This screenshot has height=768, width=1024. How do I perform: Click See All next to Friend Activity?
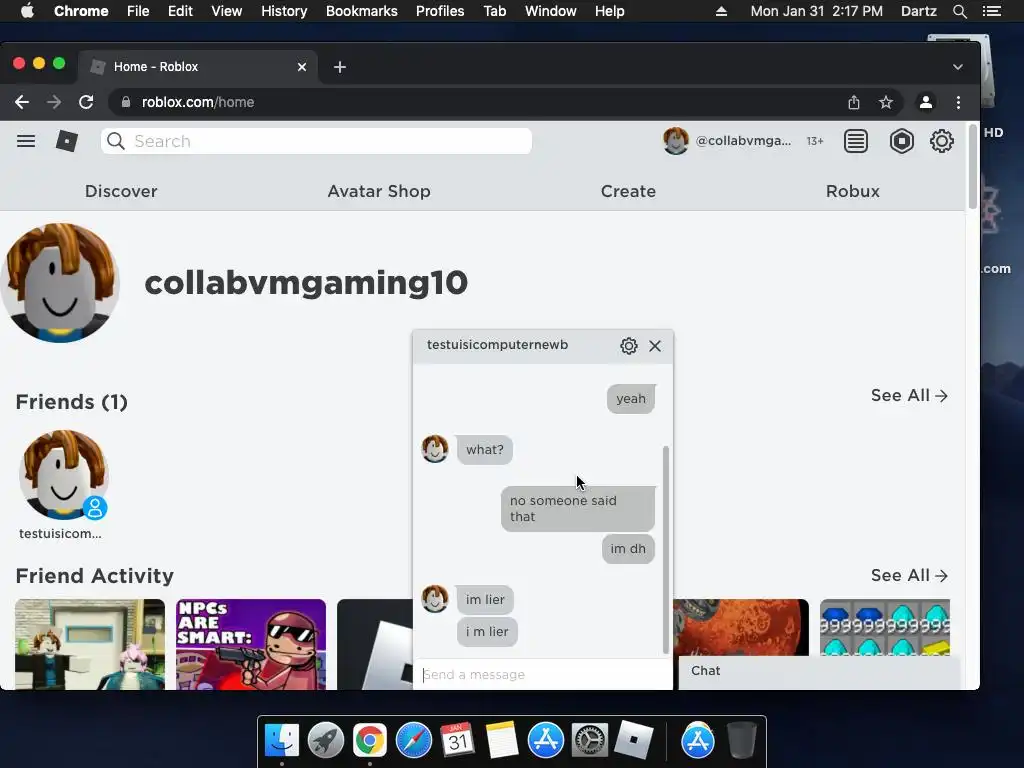click(x=909, y=575)
